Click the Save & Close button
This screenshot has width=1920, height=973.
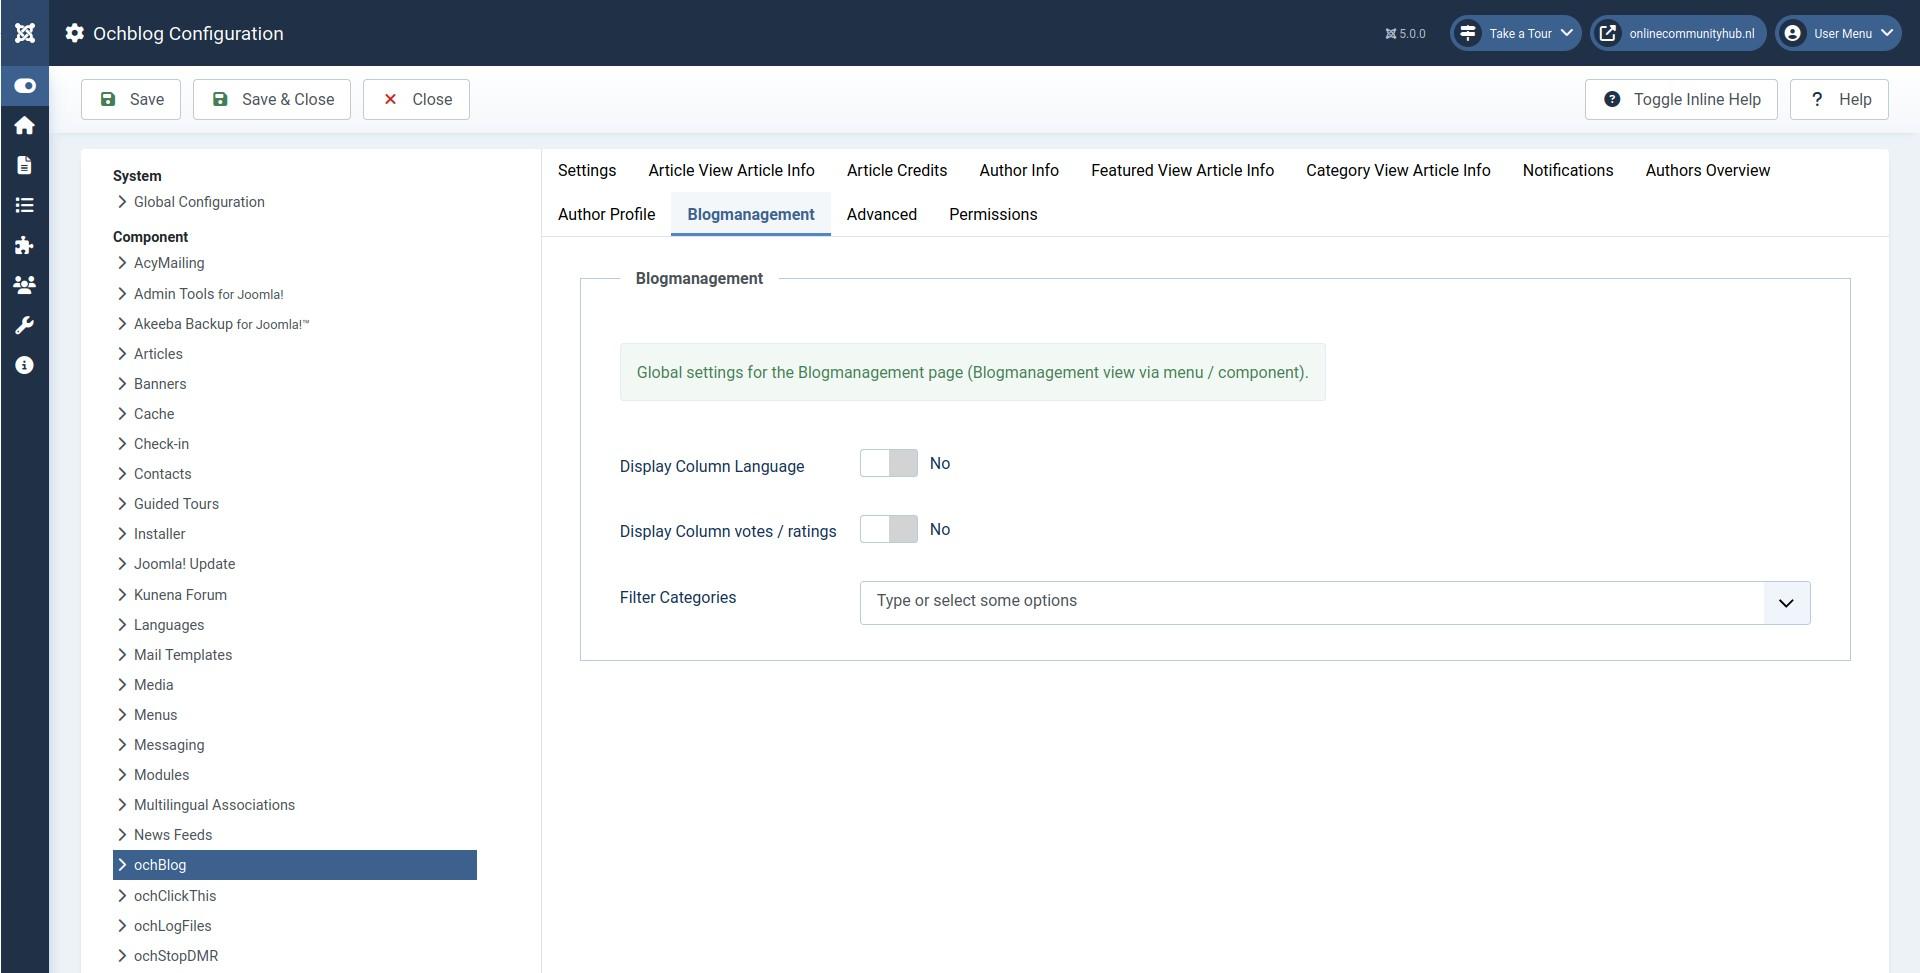pyautogui.click(x=272, y=99)
